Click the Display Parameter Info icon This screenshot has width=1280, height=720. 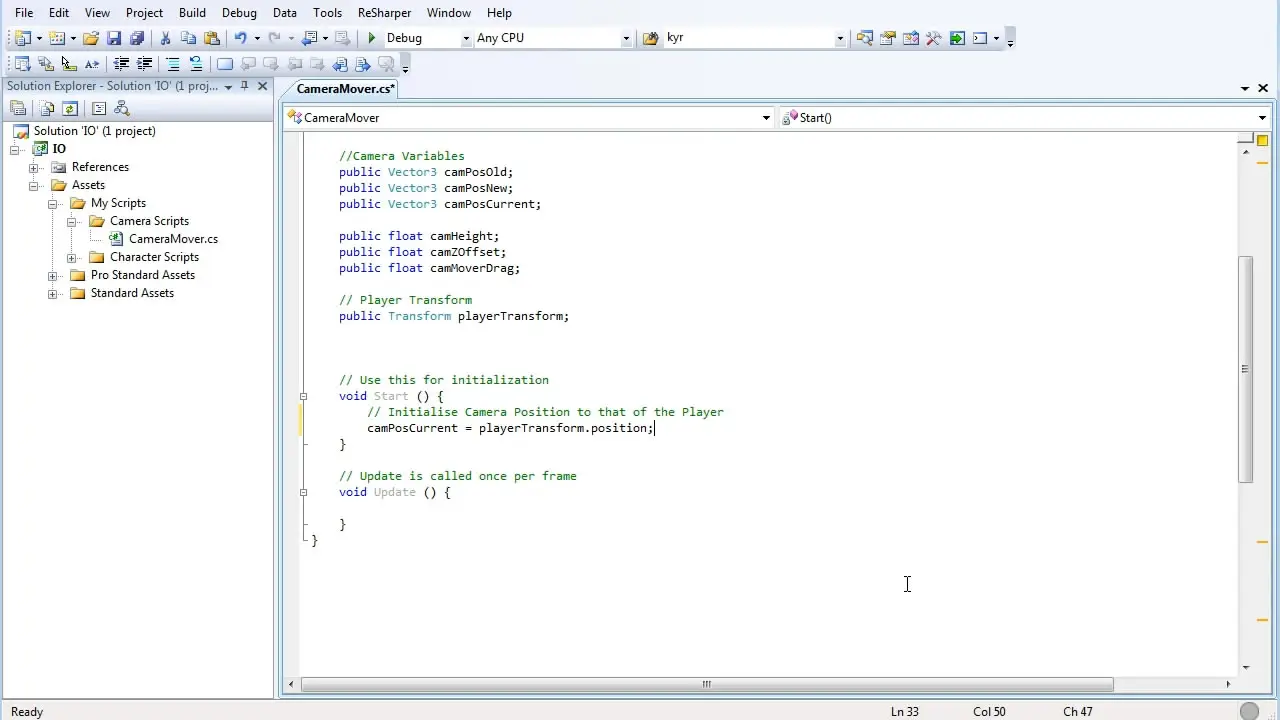45,64
